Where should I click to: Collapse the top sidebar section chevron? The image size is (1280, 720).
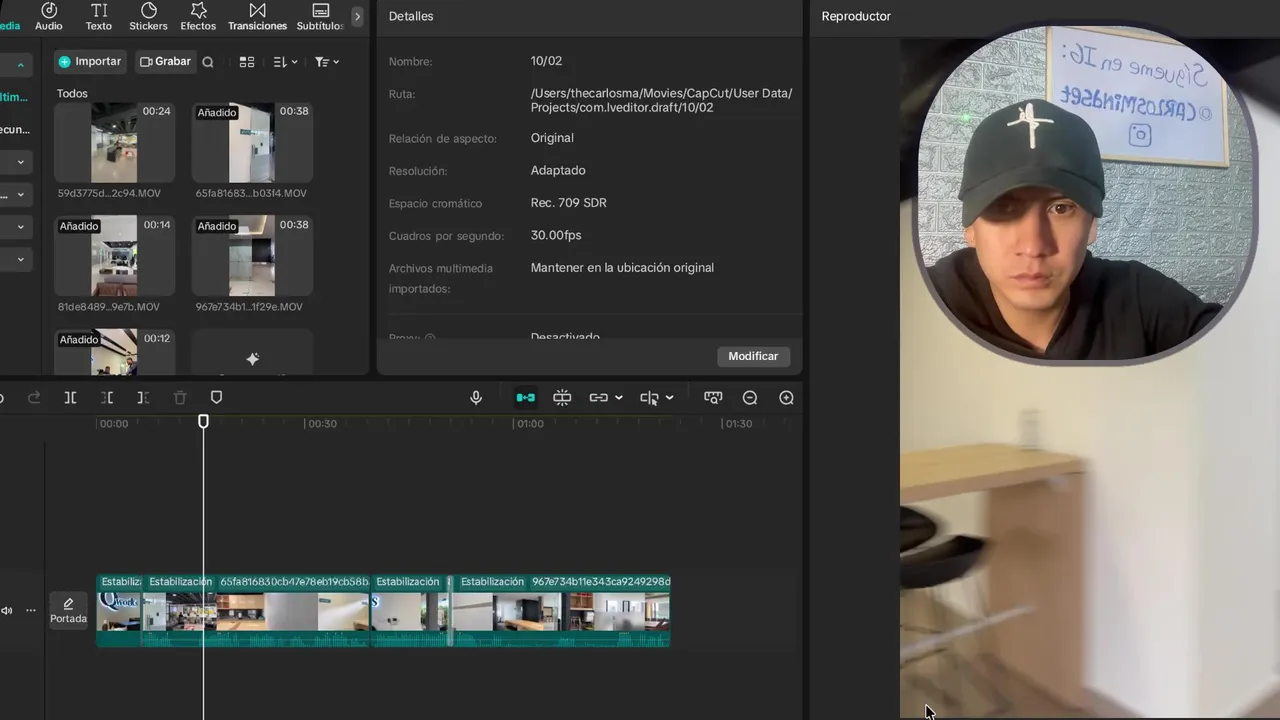point(20,66)
